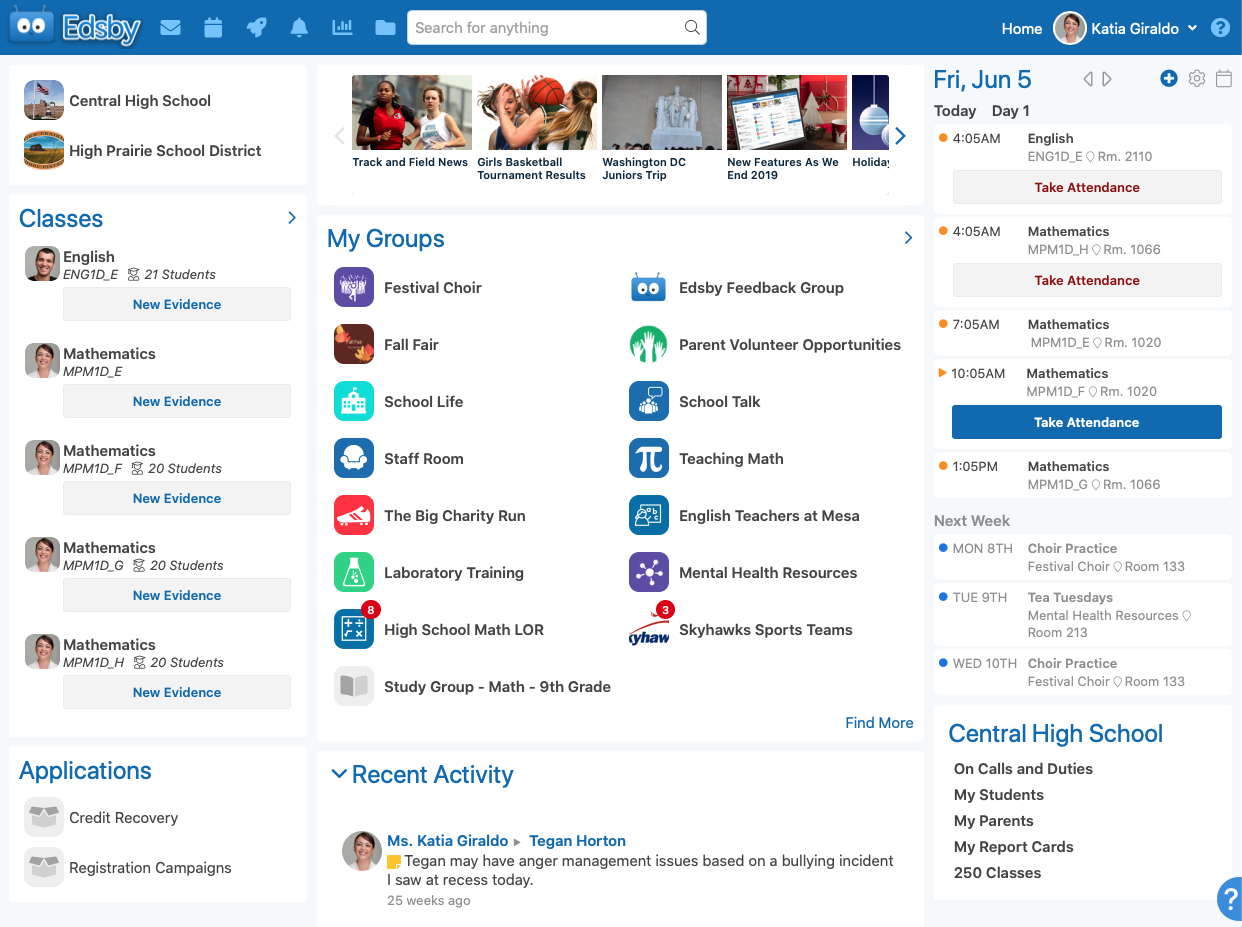Viewport: 1242px width, 927px height.
Task: Click the bar chart analytics icon
Action: [x=342, y=28]
